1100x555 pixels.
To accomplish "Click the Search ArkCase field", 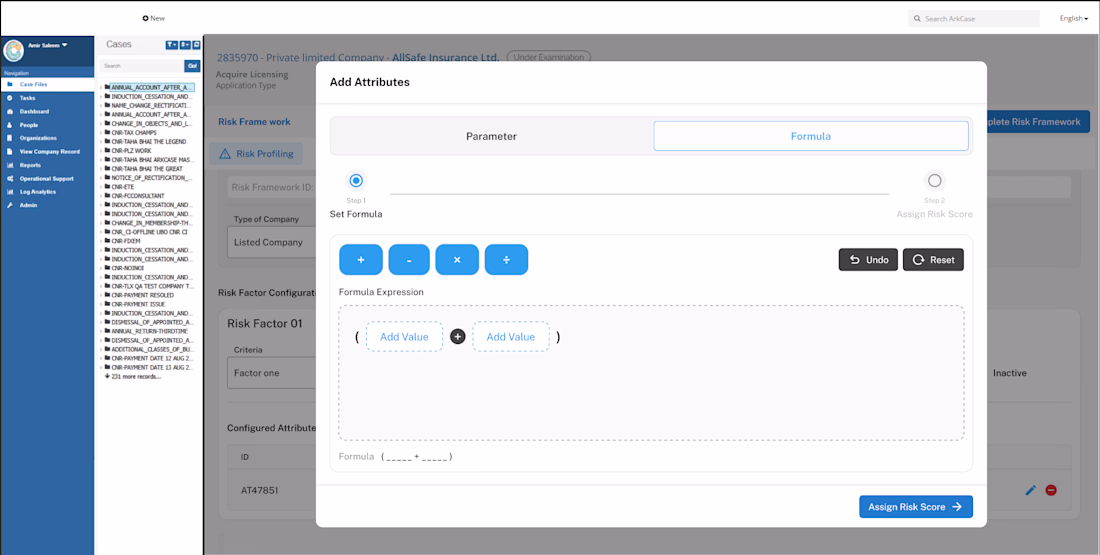I will pyautogui.click(x=974, y=18).
